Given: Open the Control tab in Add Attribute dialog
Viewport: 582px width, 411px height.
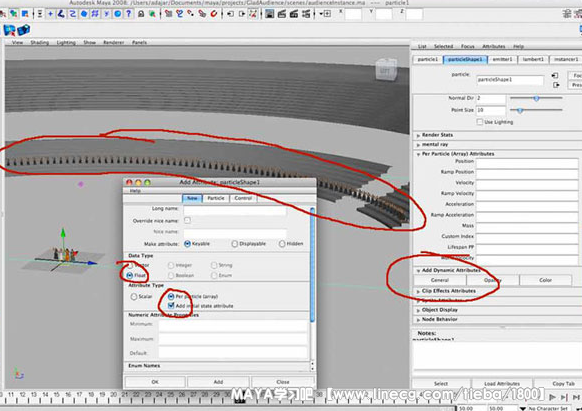Looking at the screenshot, I should pos(243,198).
